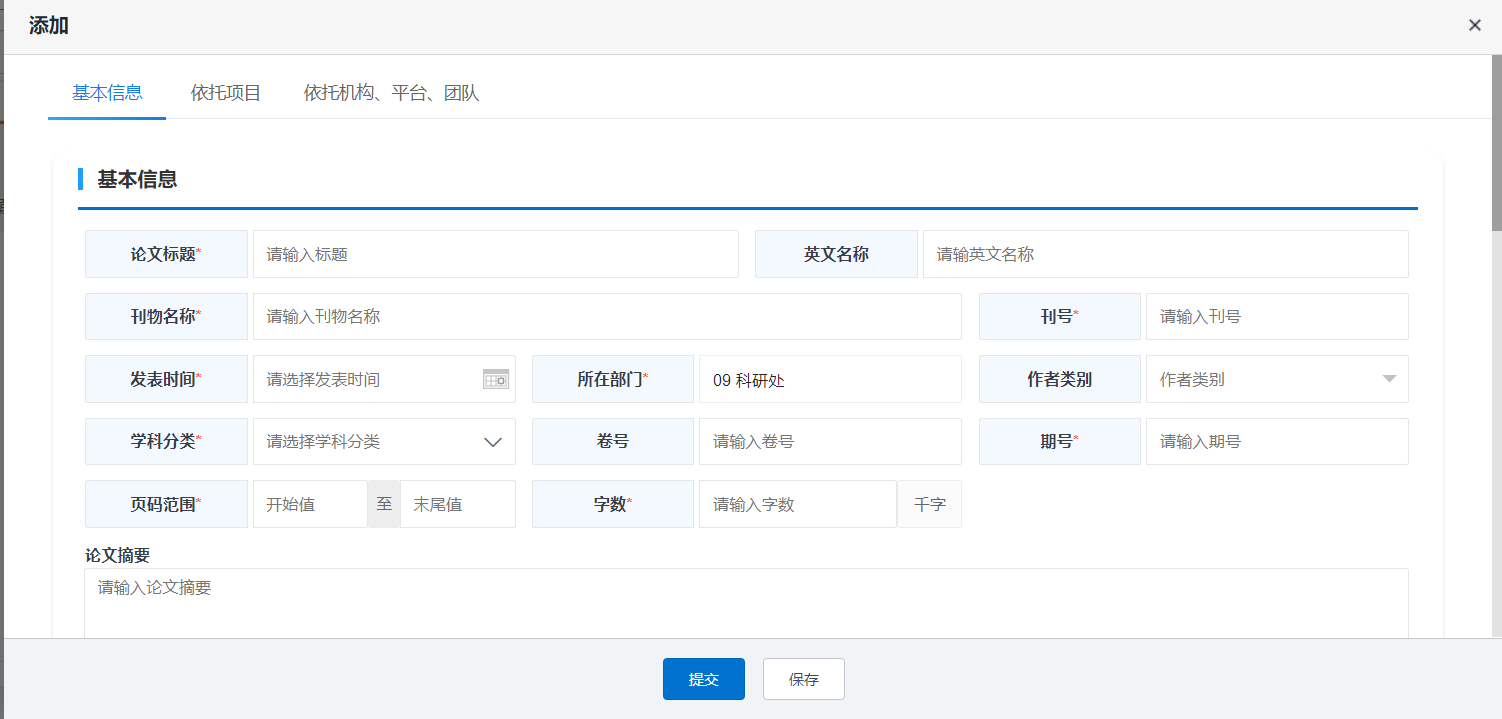Open the 依托项目 tab
The image size is (1502, 719).
226,93
